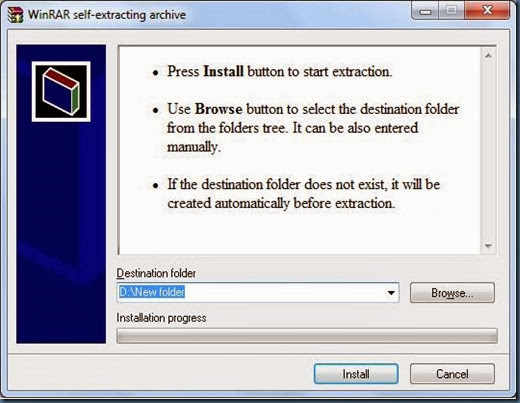Expand the Destination folder dropdown arrow

(391, 293)
